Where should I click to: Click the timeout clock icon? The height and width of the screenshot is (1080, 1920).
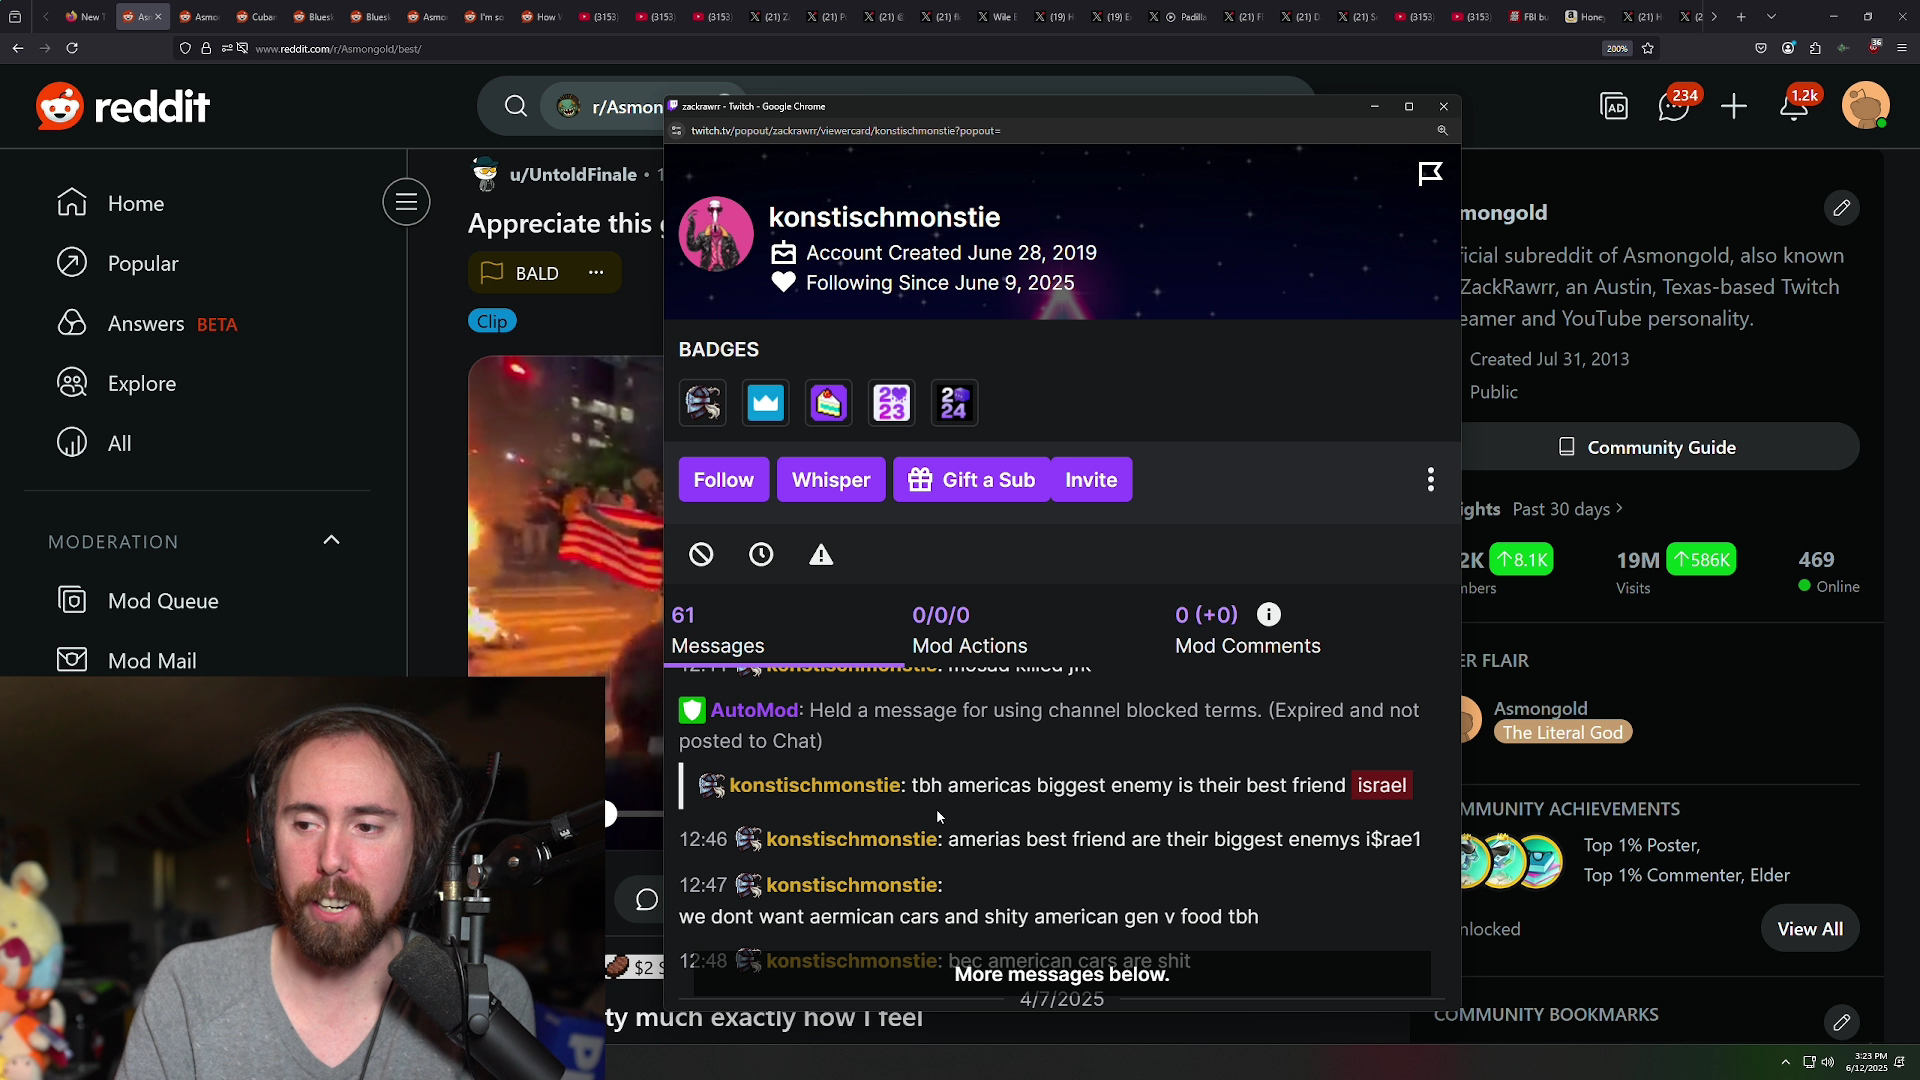761,555
